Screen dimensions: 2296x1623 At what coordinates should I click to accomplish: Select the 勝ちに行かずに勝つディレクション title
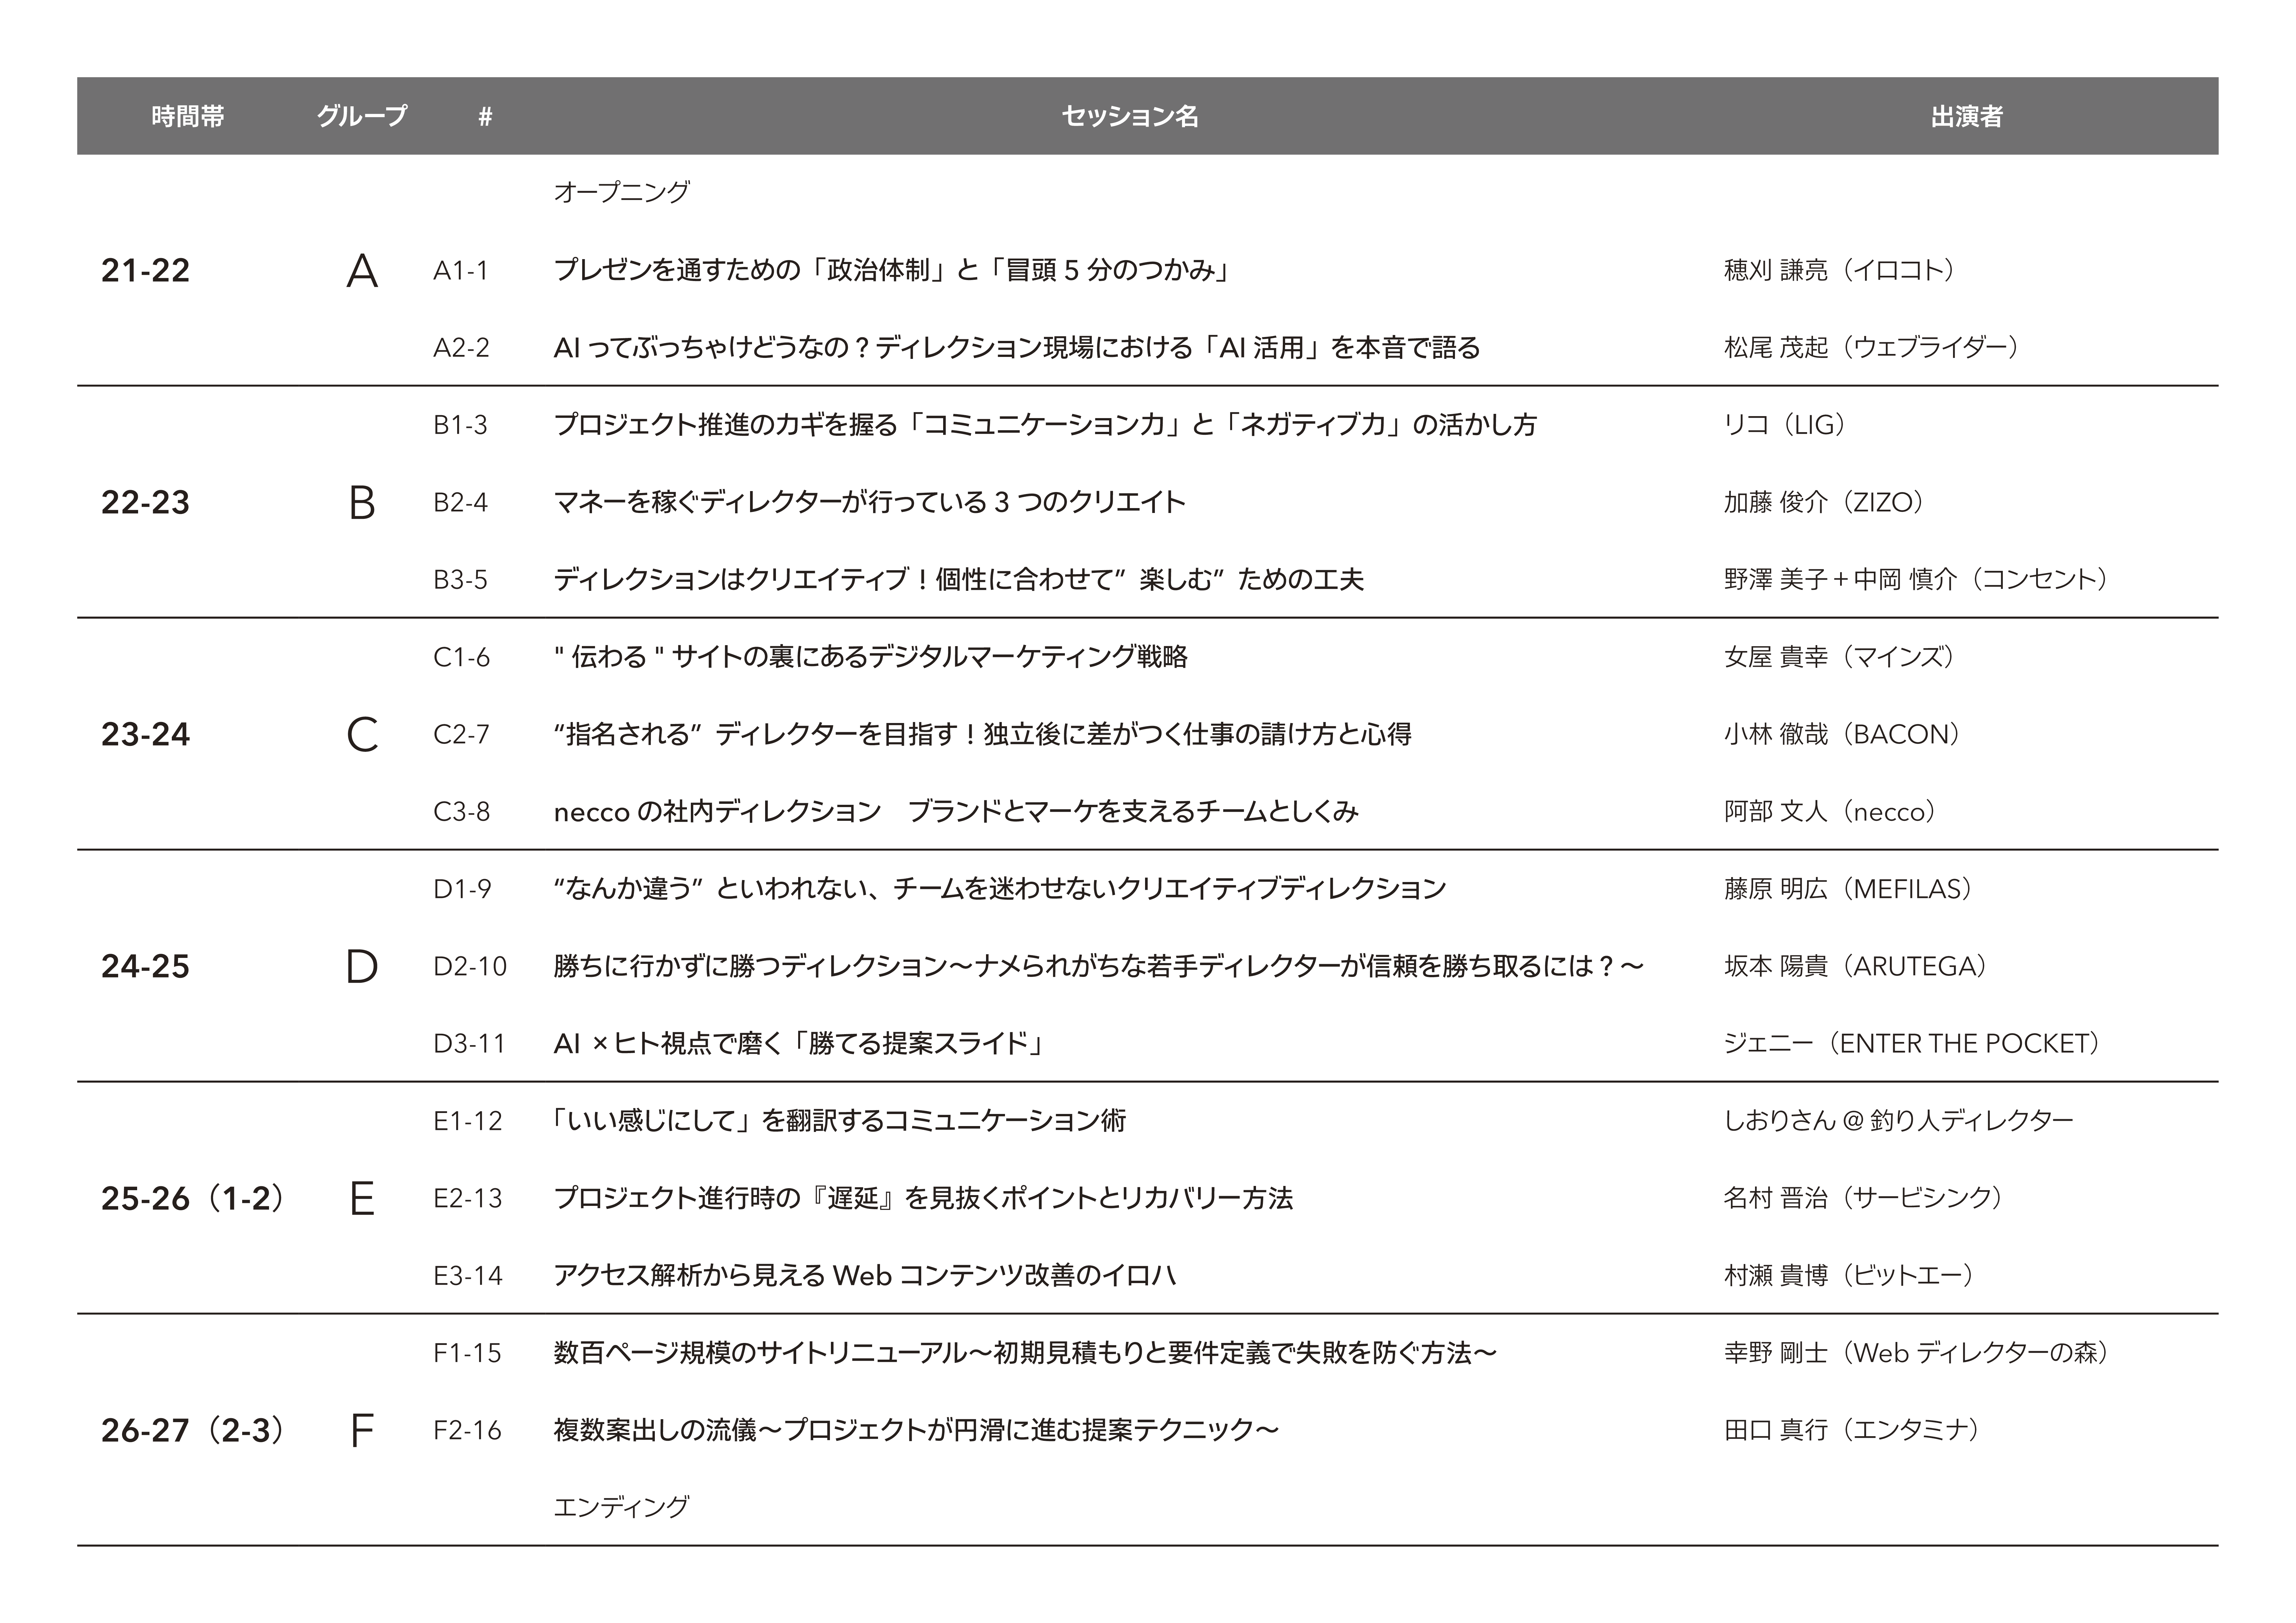1099,966
